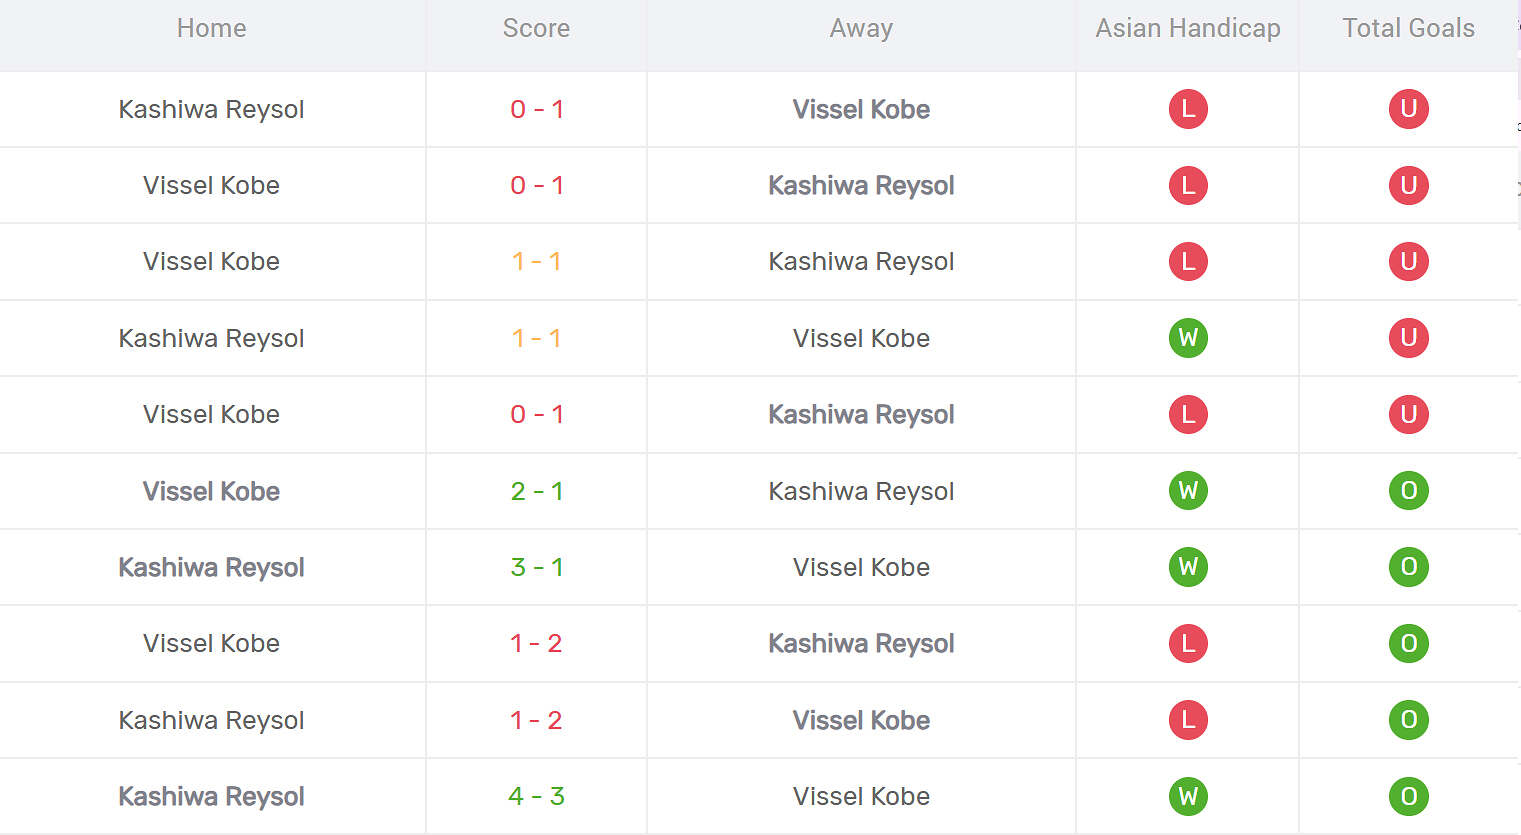Select the Asian Handicap column header

[1188, 28]
